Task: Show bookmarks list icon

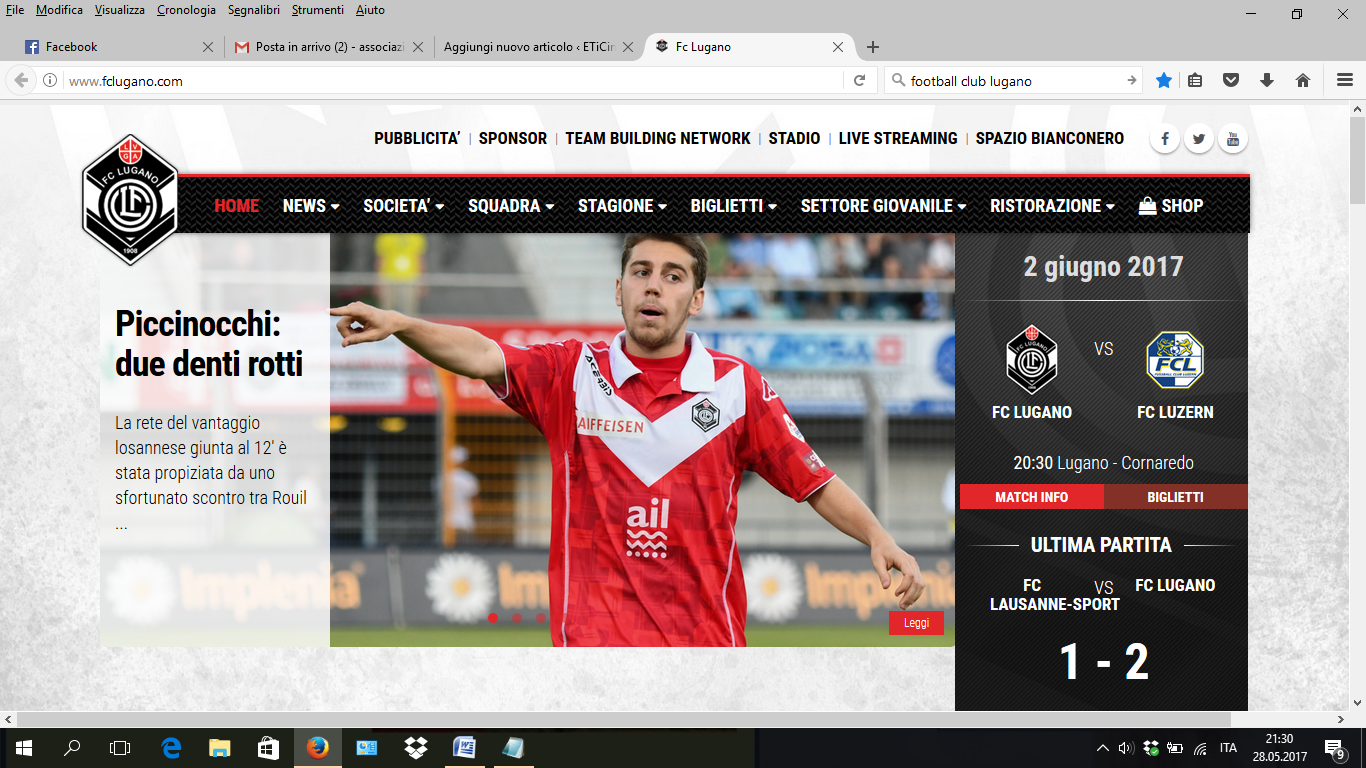Action: (x=1195, y=81)
